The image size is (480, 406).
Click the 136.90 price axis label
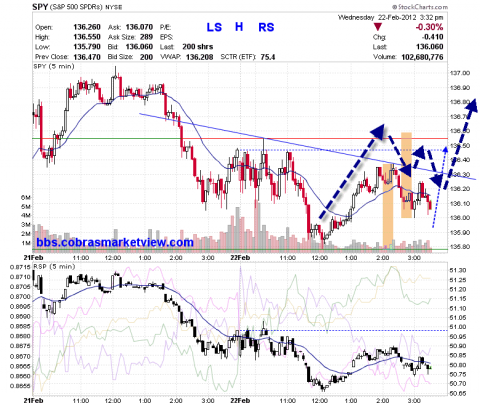460,88
